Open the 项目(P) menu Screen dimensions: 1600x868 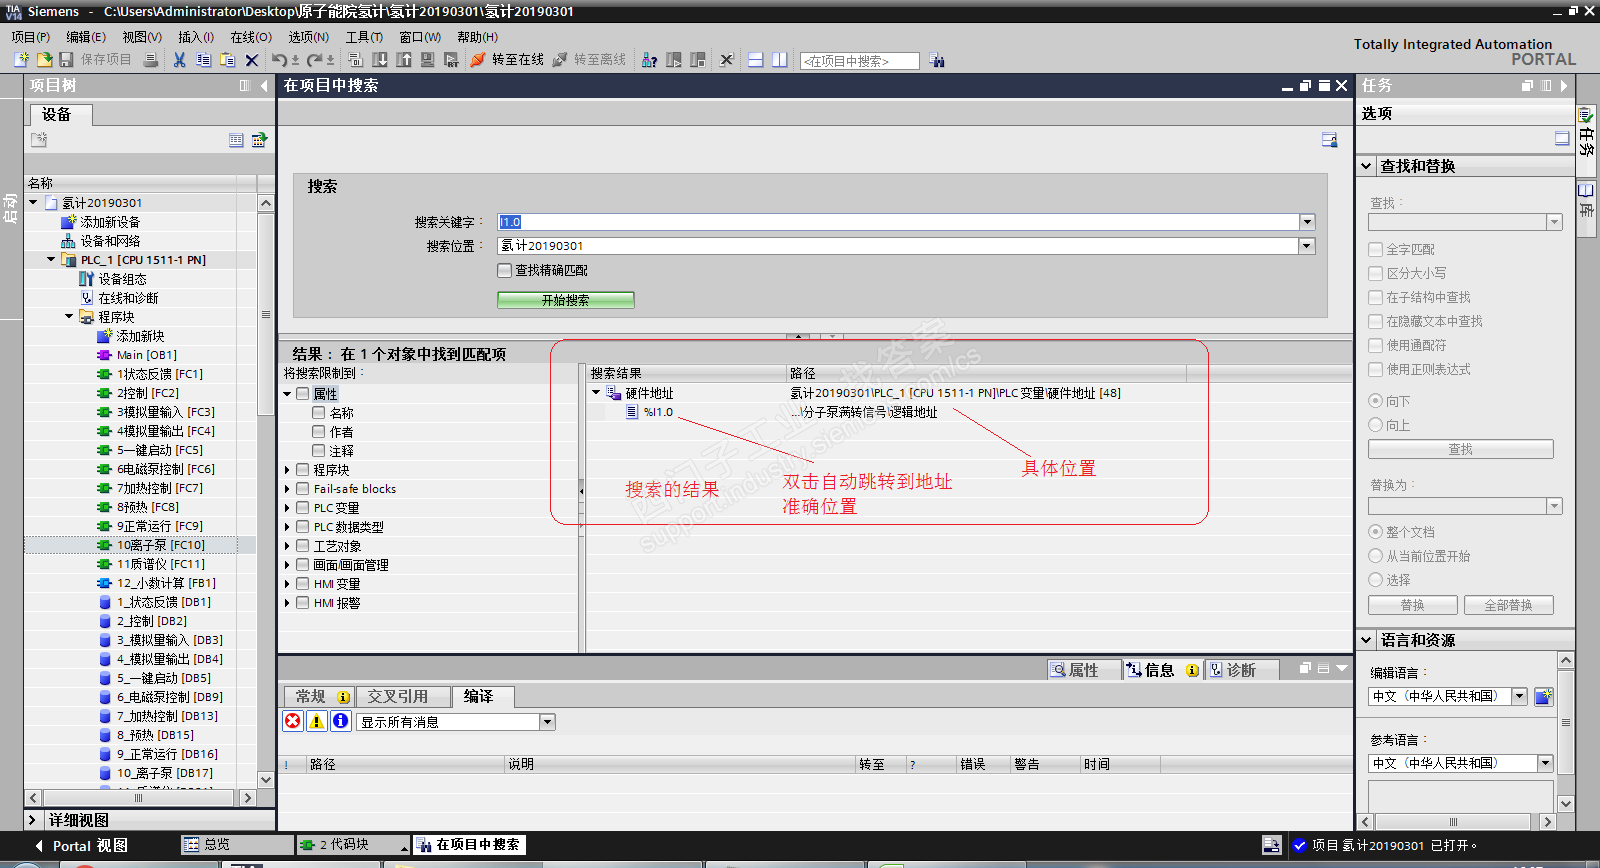(x=31, y=37)
